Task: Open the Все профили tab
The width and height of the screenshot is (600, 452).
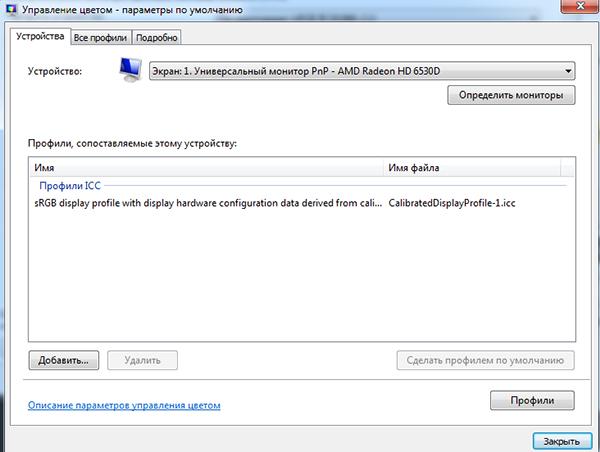Action: click(x=101, y=38)
